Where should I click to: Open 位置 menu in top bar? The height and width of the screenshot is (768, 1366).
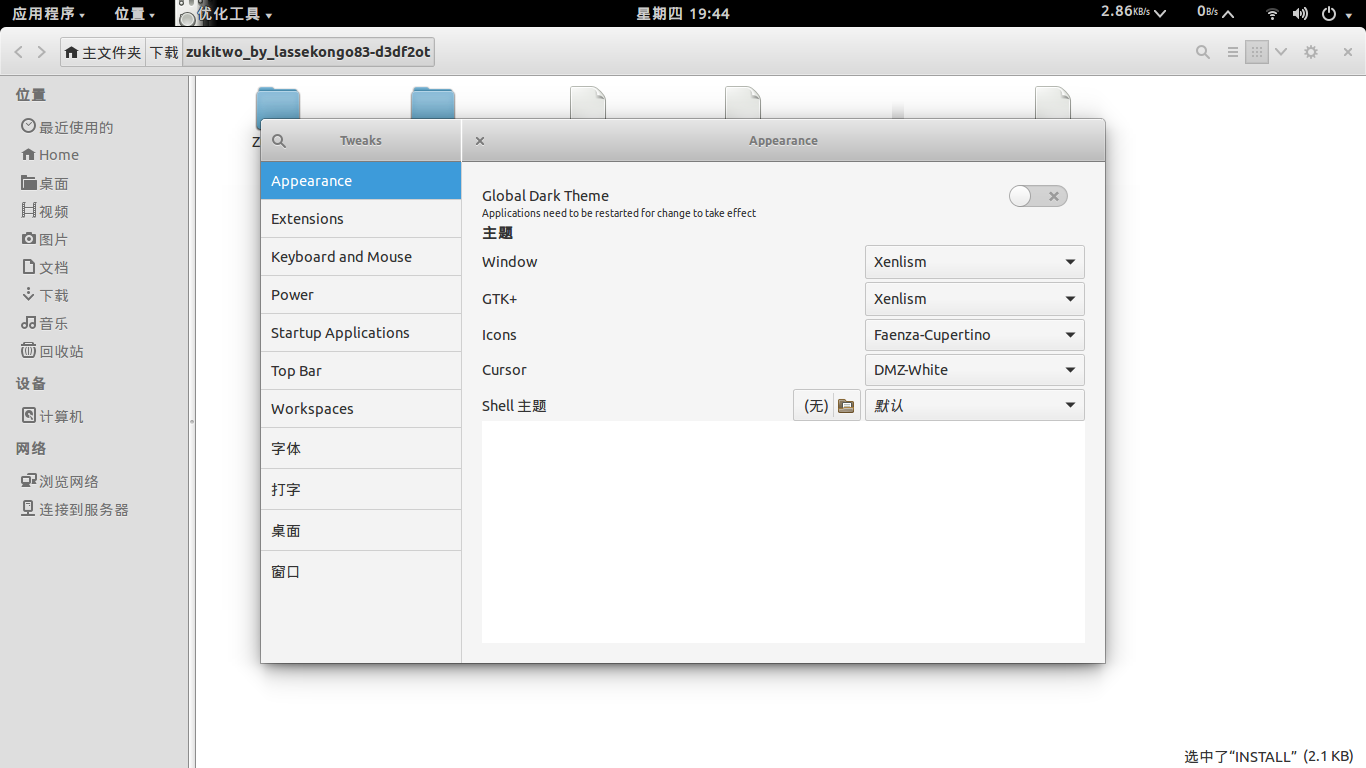coord(135,14)
